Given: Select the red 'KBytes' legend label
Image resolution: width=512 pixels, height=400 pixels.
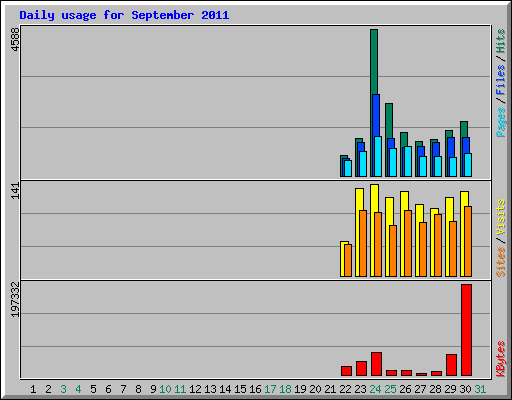Looking at the screenshot, I should (x=500, y=359).
